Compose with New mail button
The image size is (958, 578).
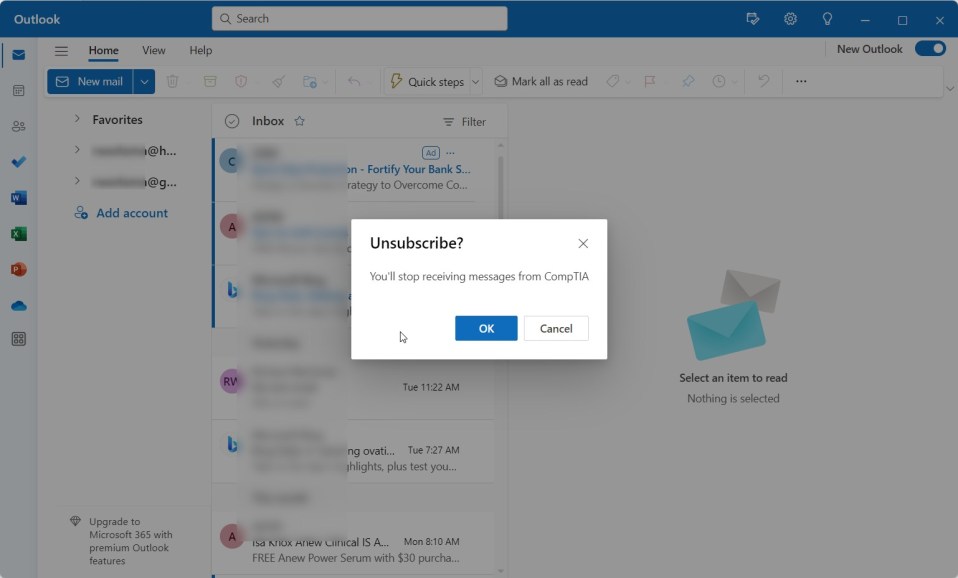point(90,81)
